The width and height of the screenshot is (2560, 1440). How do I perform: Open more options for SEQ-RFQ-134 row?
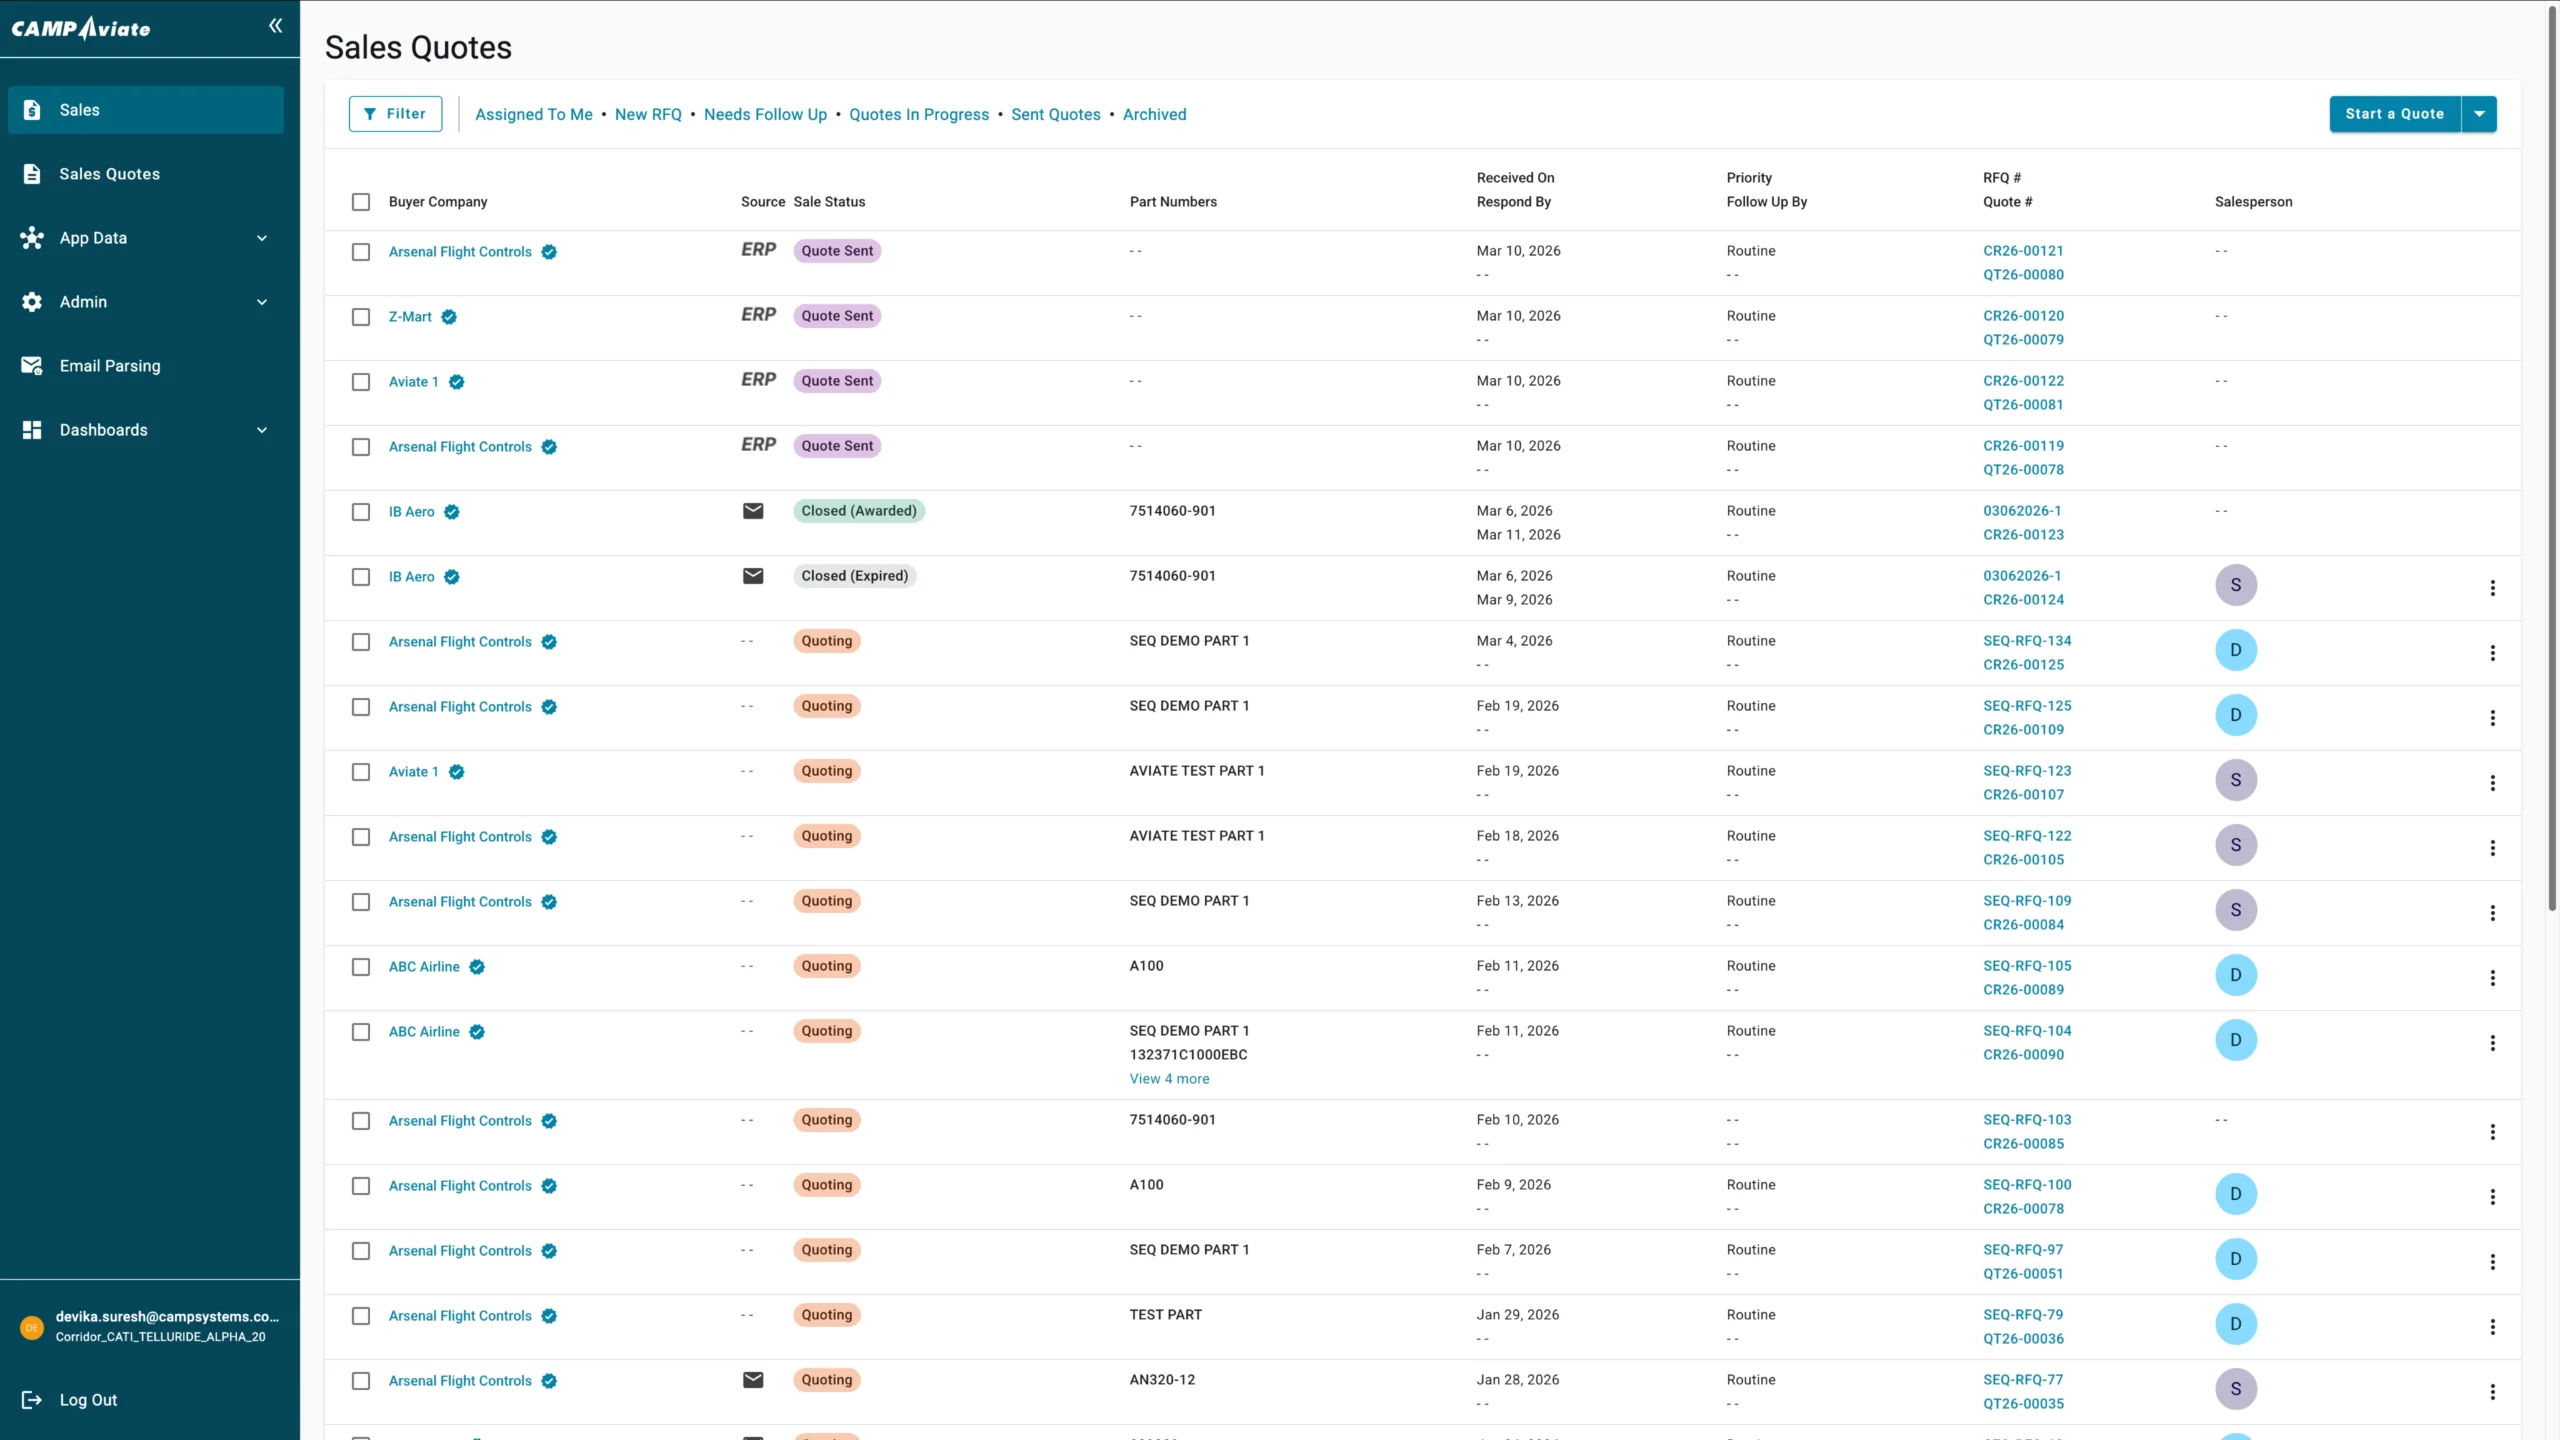(2492, 653)
